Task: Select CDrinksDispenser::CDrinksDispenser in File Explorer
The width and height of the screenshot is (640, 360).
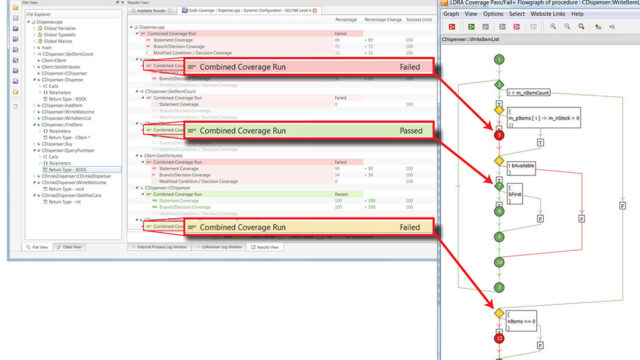Action: point(76,176)
